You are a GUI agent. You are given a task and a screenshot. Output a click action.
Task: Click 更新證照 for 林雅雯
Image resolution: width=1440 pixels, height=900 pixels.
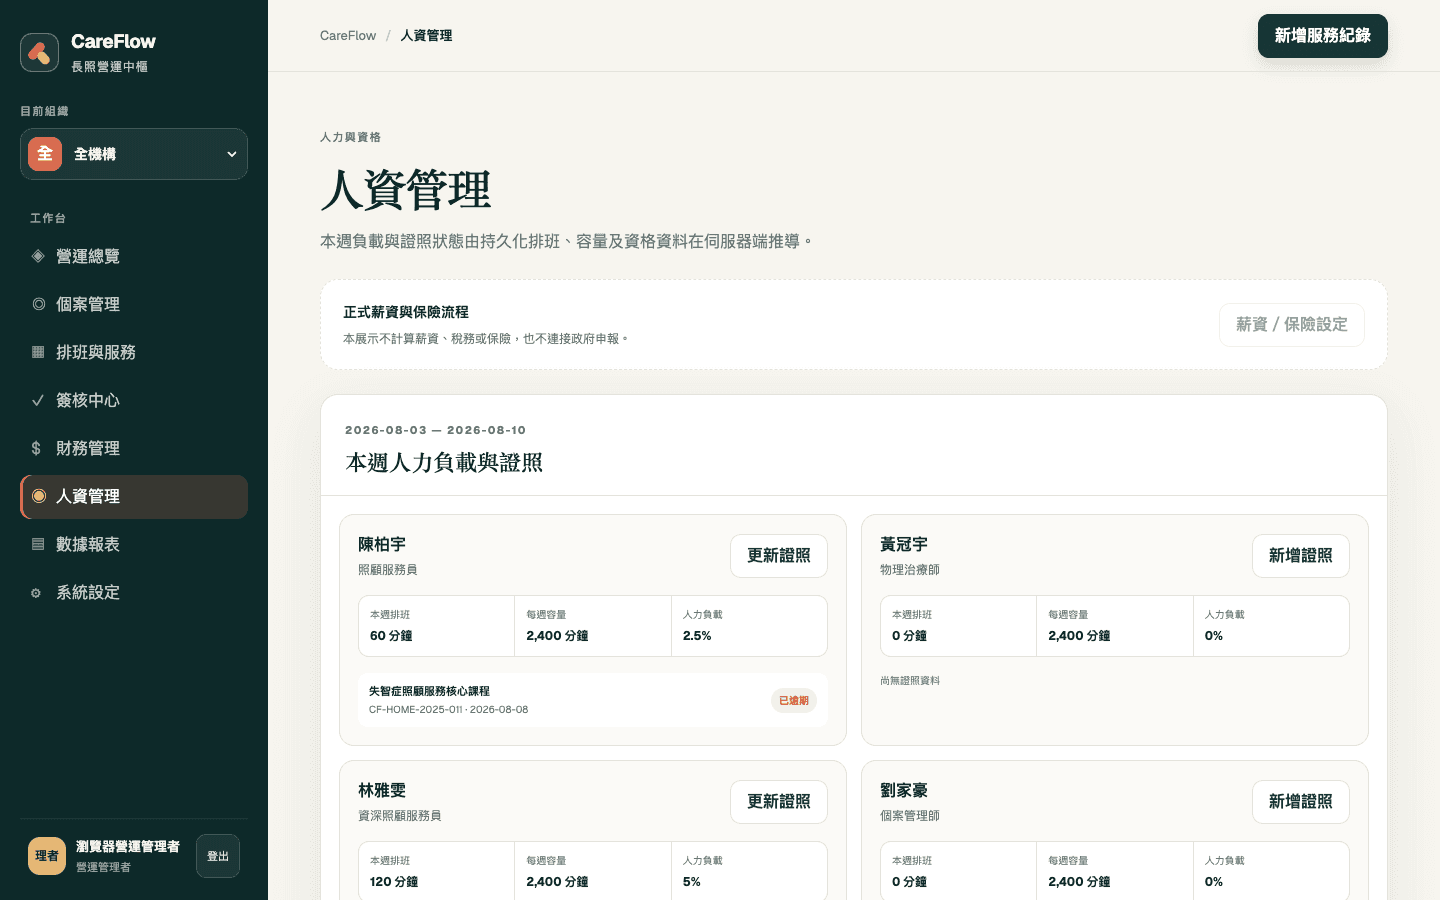pyautogui.click(x=779, y=802)
